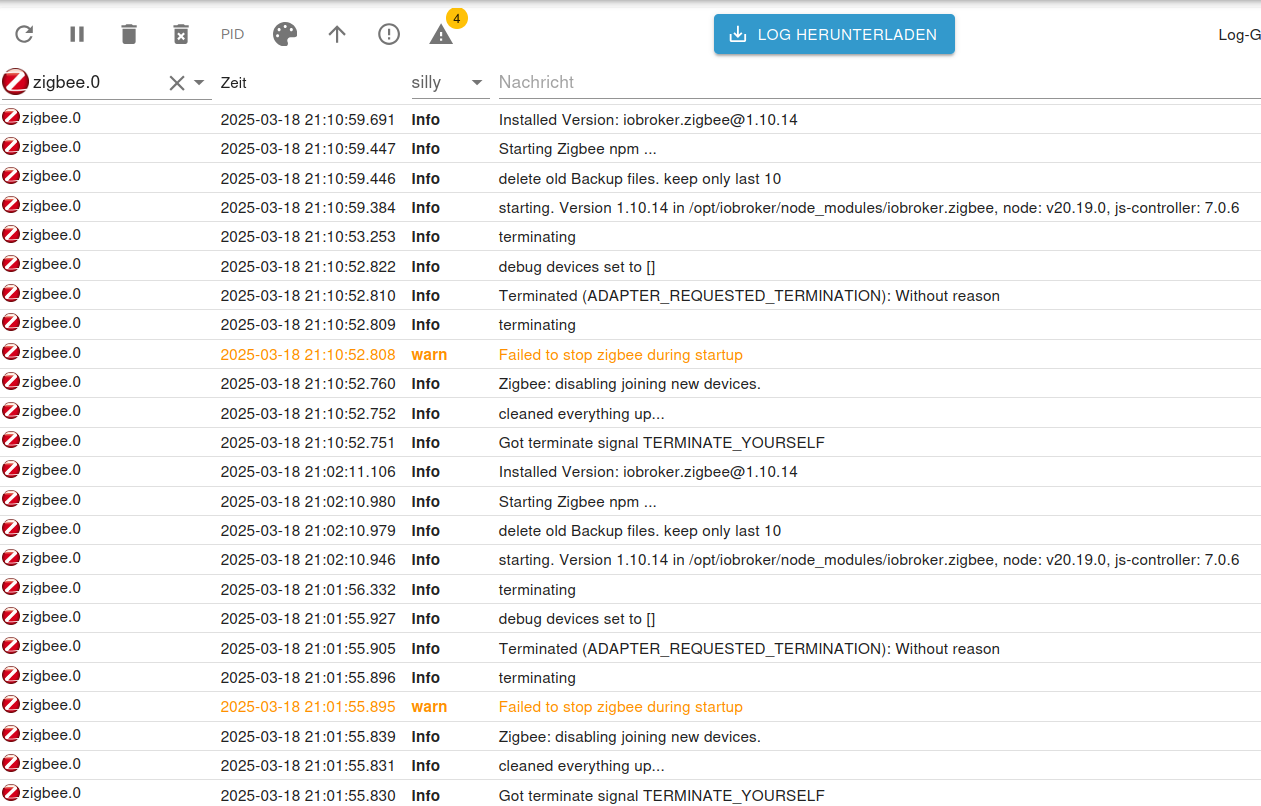Open the silly log level dropdown
The image size is (1261, 806).
coord(449,82)
